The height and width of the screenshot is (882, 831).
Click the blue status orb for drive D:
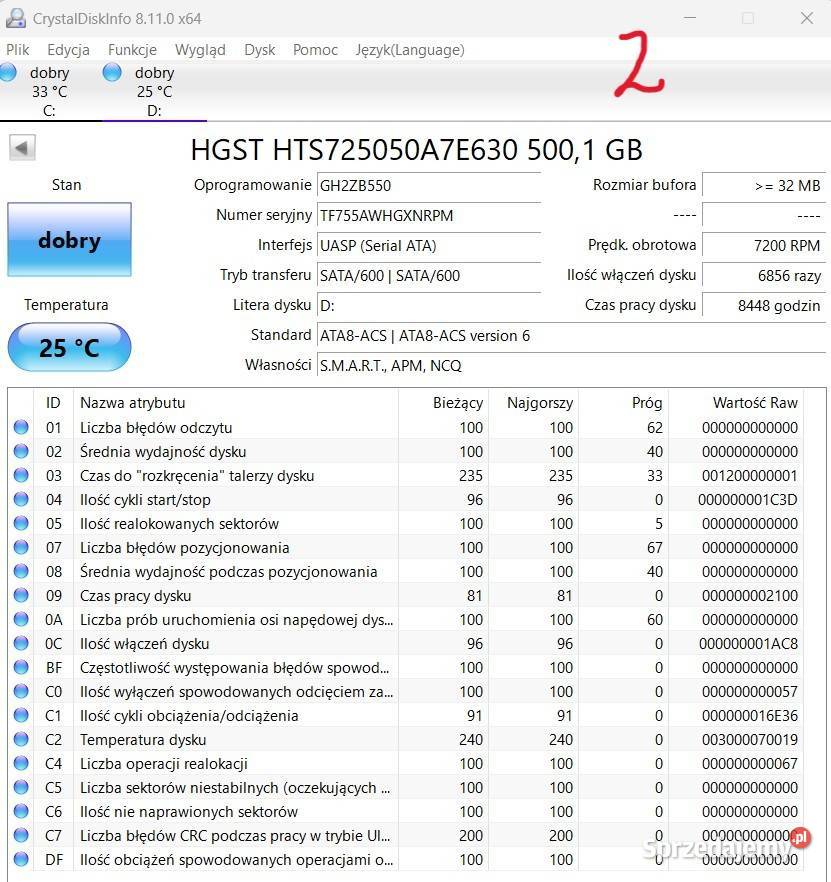pos(112,73)
